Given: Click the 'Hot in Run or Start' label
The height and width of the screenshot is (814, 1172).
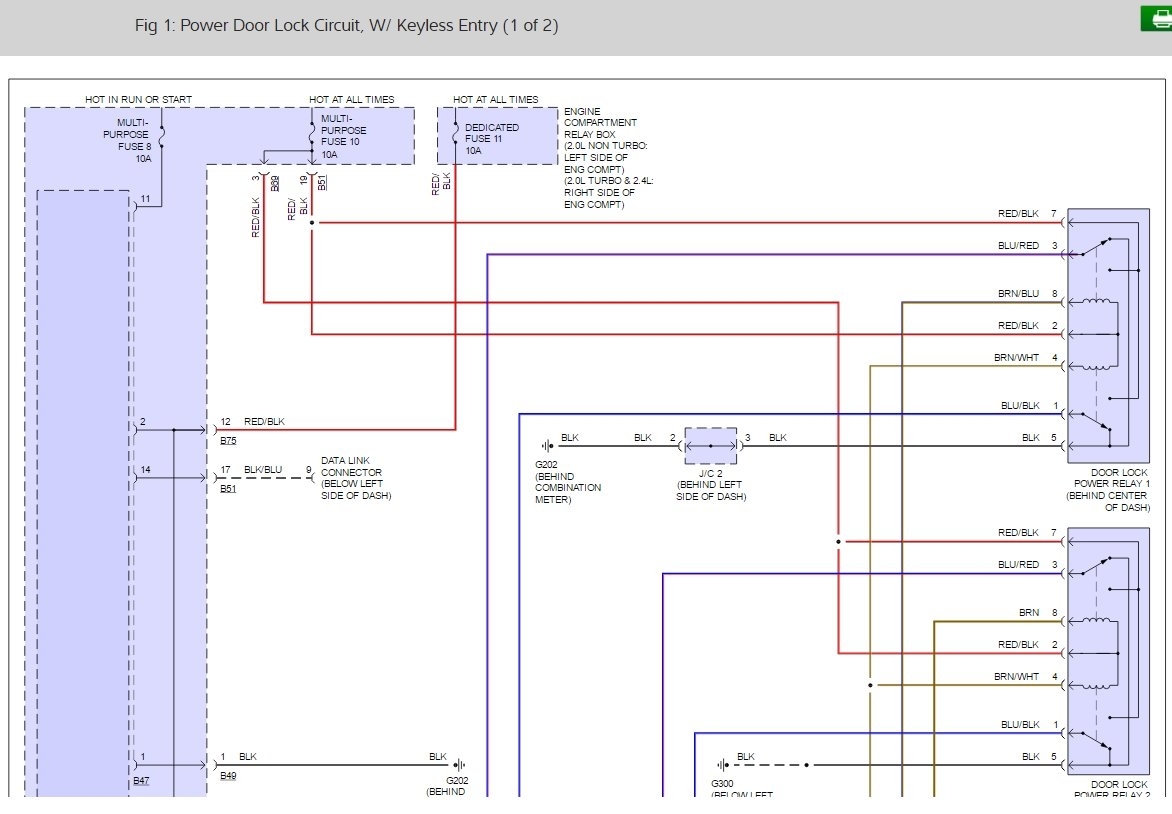Looking at the screenshot, I should pos(138,99).
